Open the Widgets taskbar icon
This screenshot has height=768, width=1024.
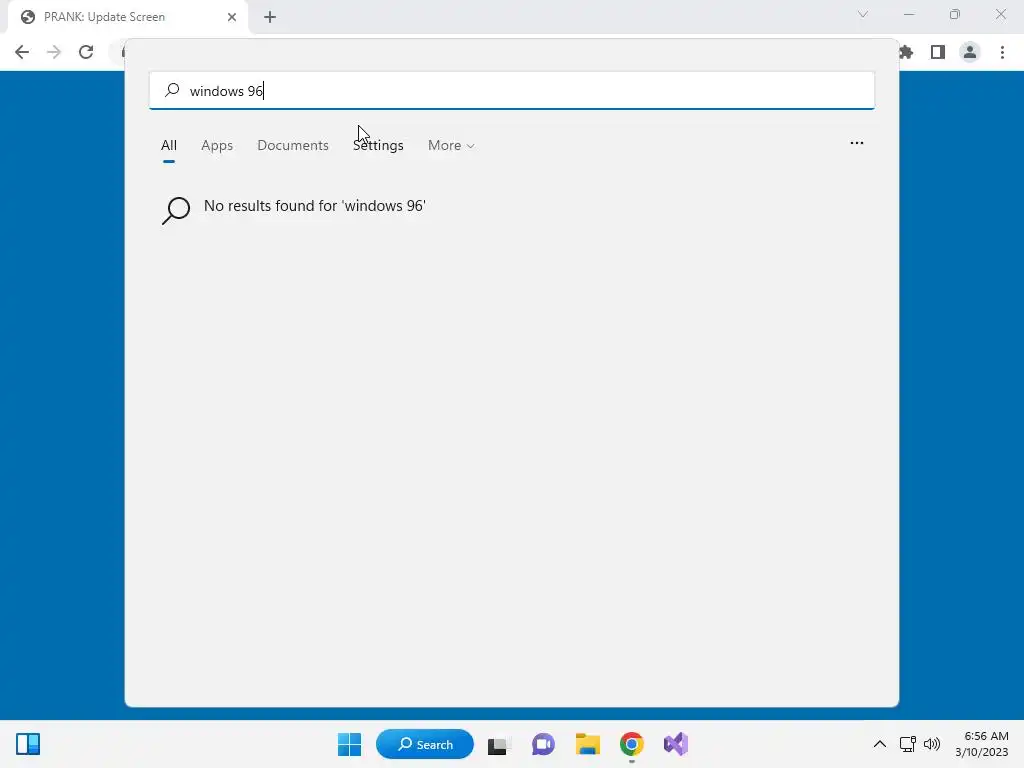click(28, 744)
